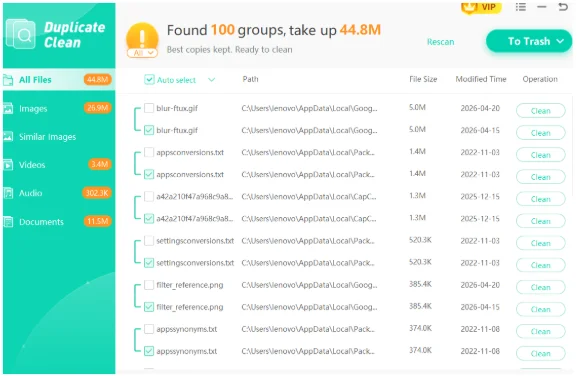The height and width of the screenshot is (376, 588).
Task: Check the first a42a210f47a968c9a8 file checkbox
Action: point(149,196)
